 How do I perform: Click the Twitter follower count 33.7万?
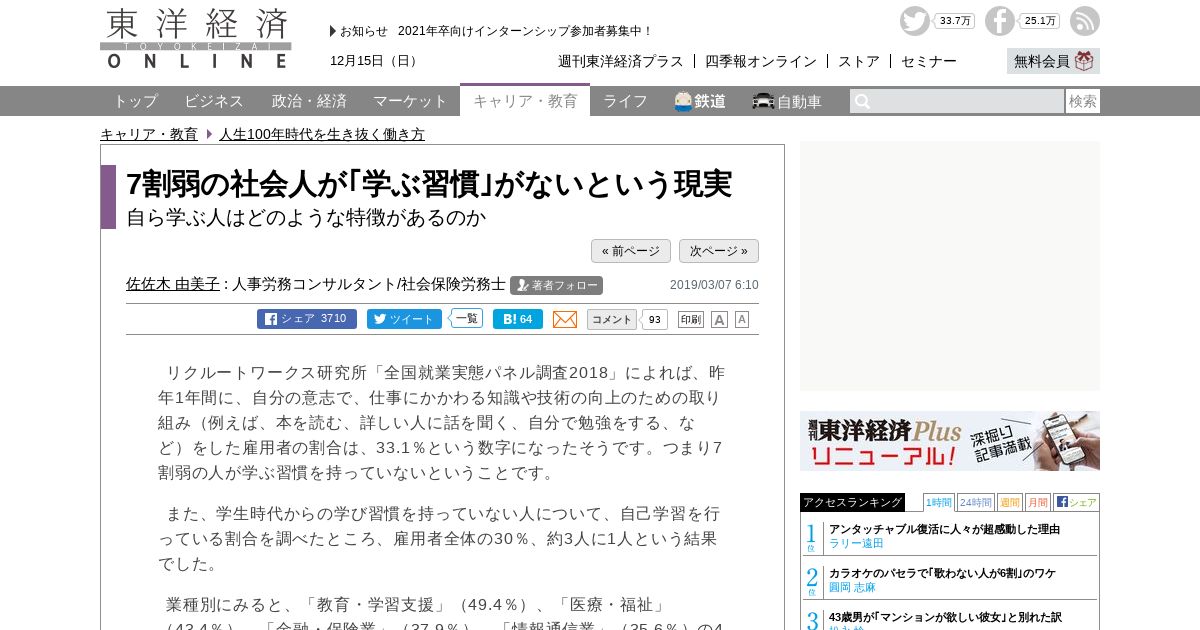(x=955, y=21)
